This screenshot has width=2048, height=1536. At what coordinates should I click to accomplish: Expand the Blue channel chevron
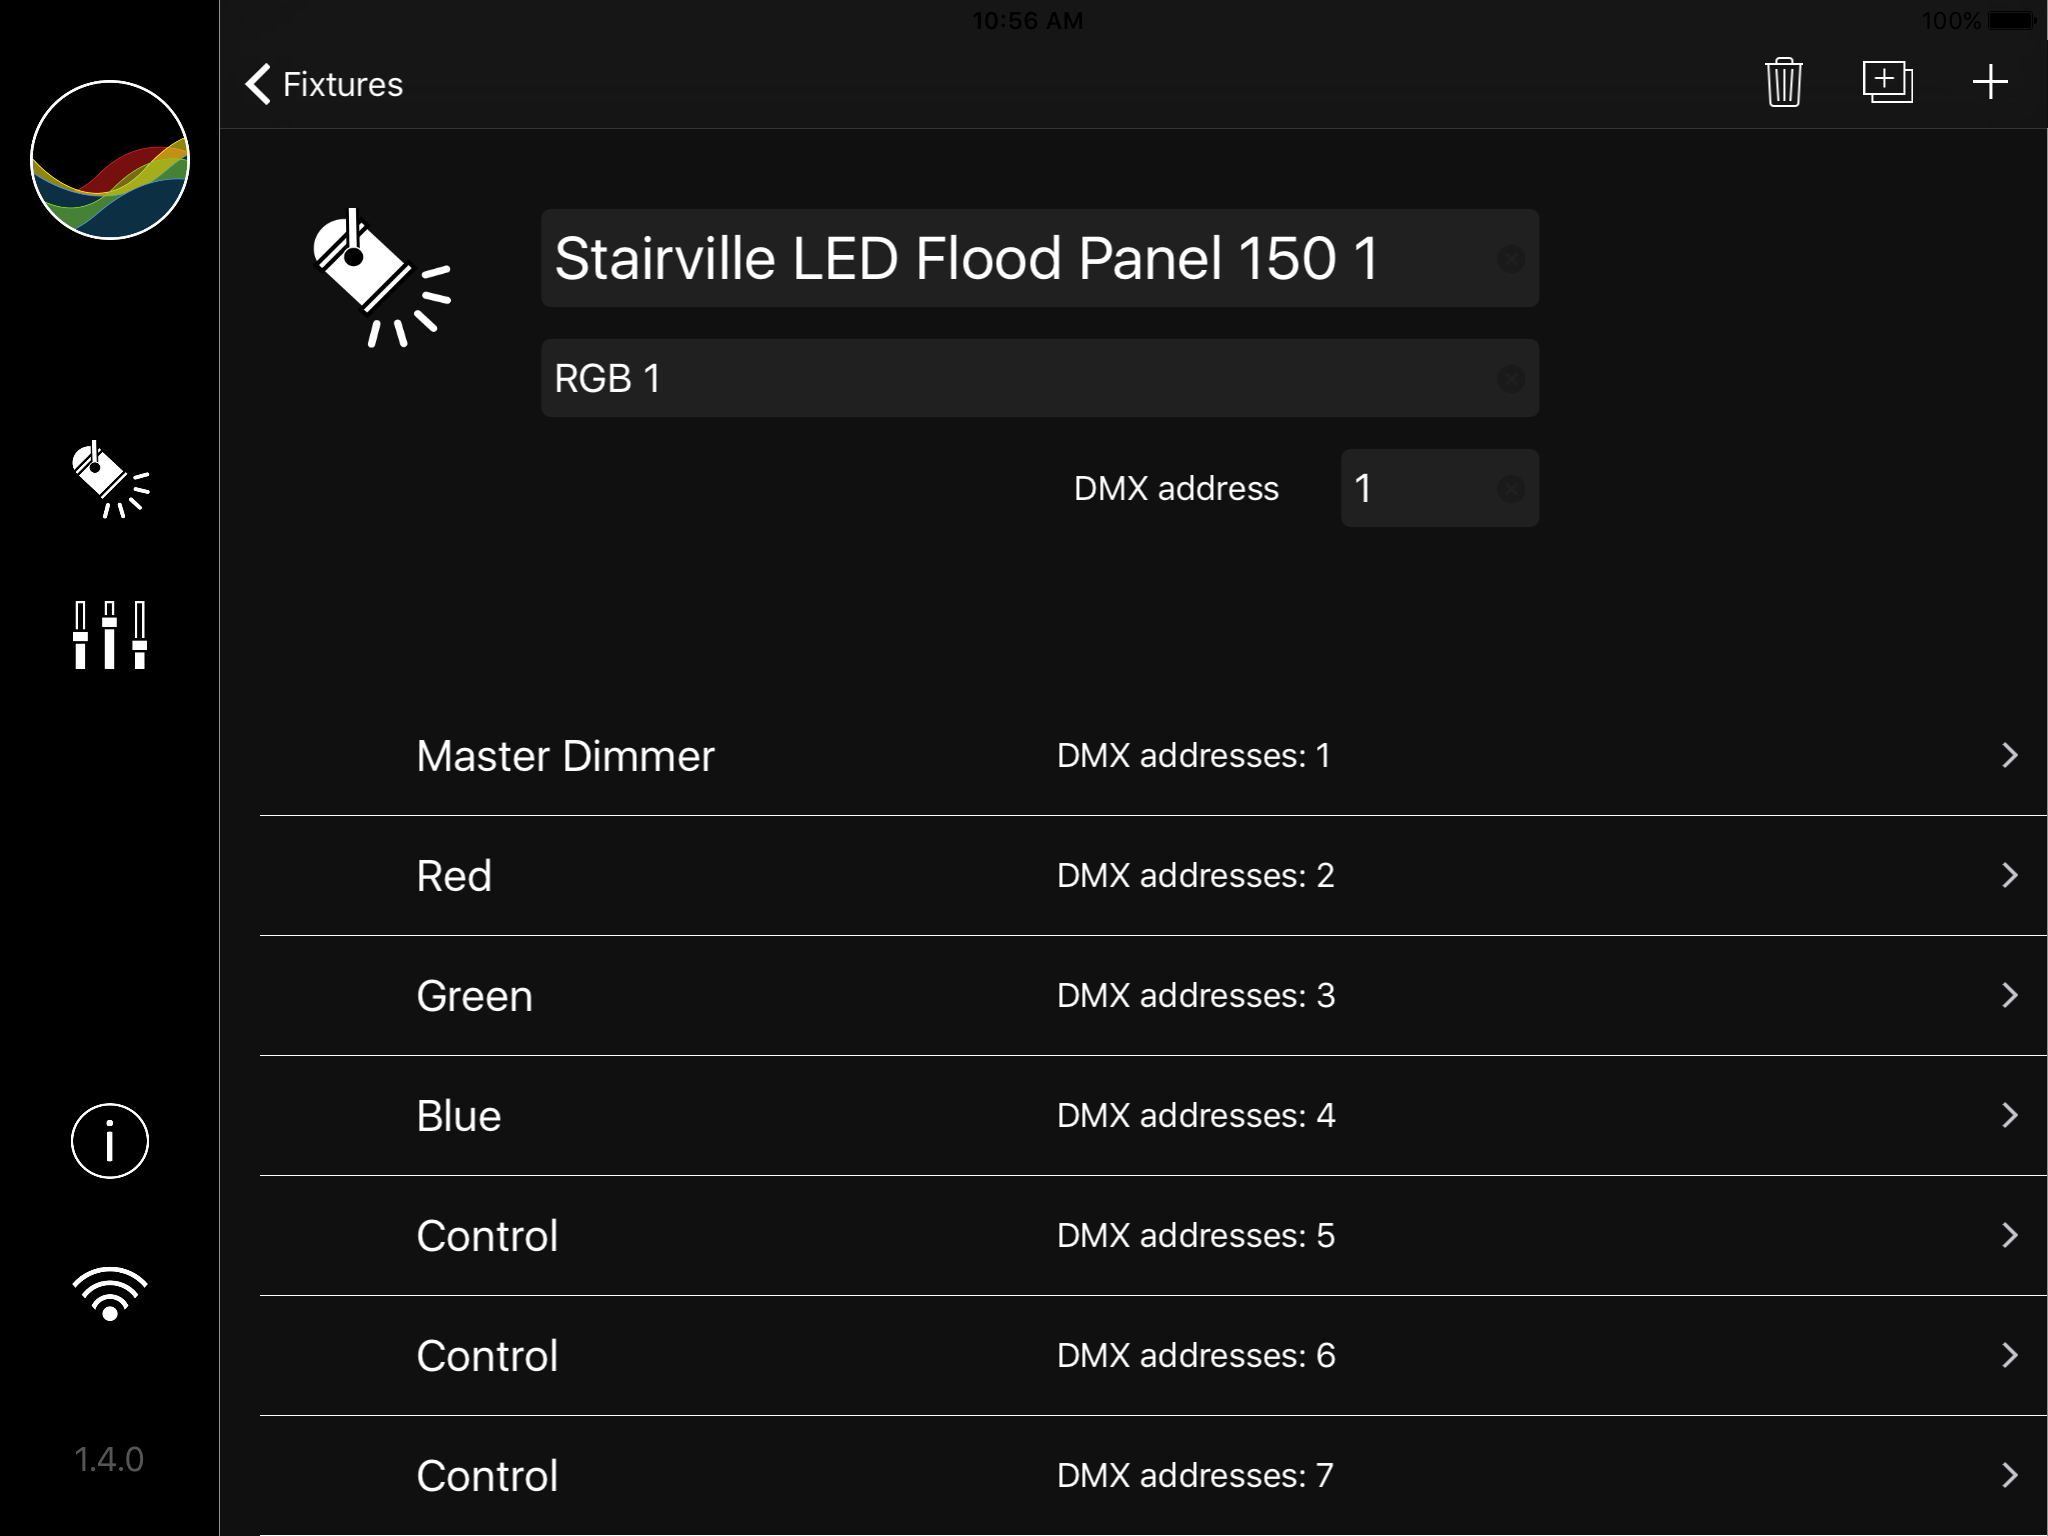pyautogui.click(x=2009, y=1116)
